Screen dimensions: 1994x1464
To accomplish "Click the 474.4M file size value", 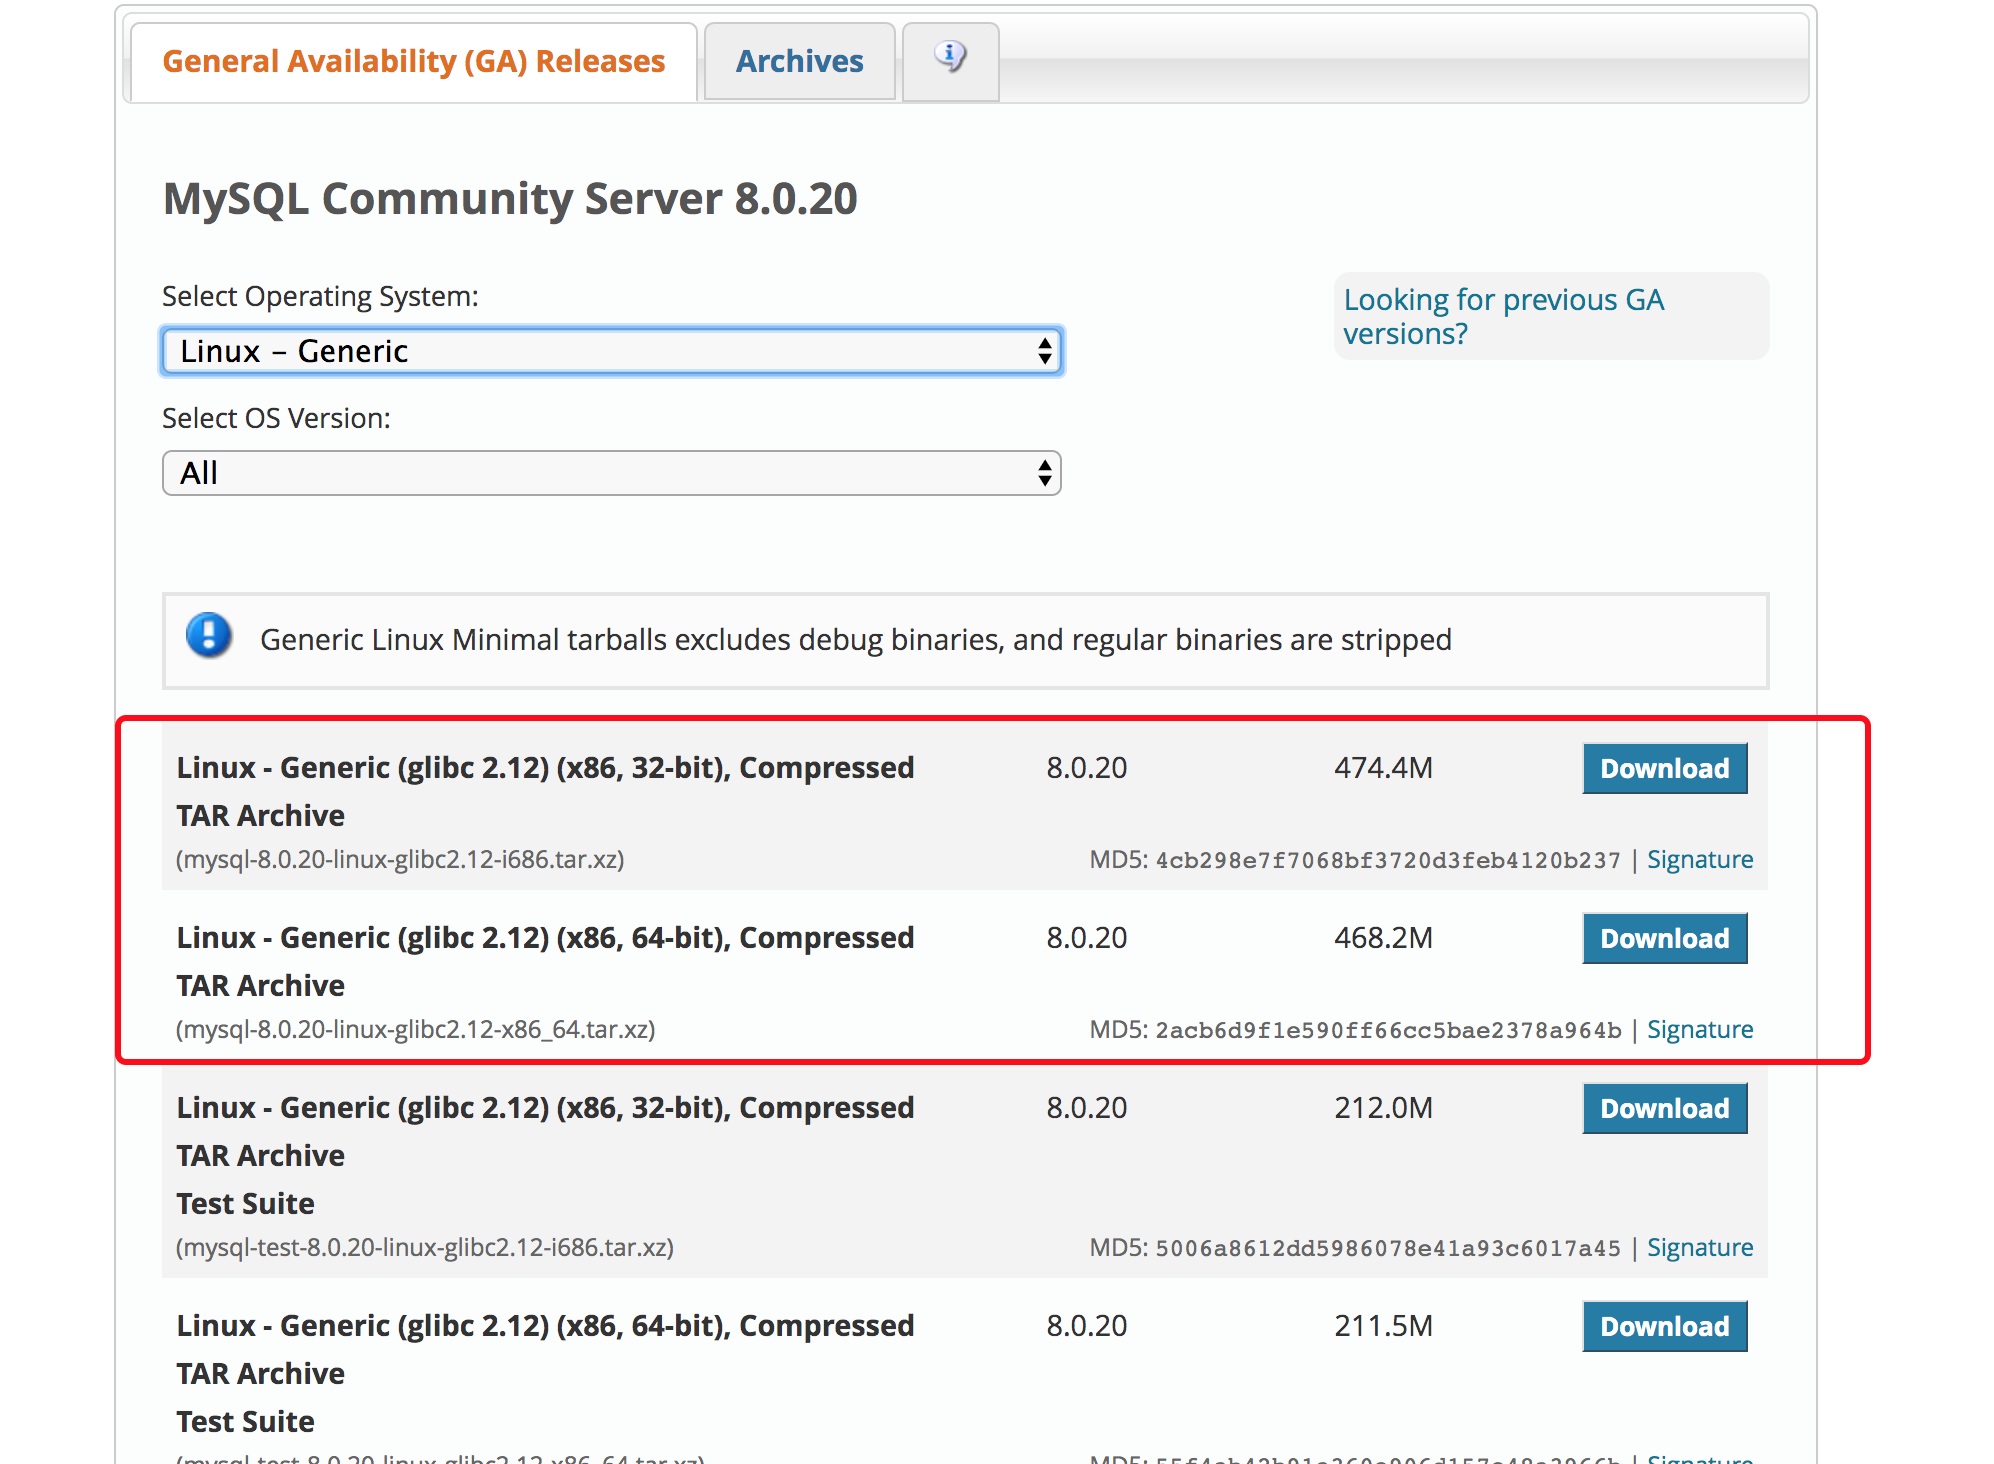I will (1383, 768).
